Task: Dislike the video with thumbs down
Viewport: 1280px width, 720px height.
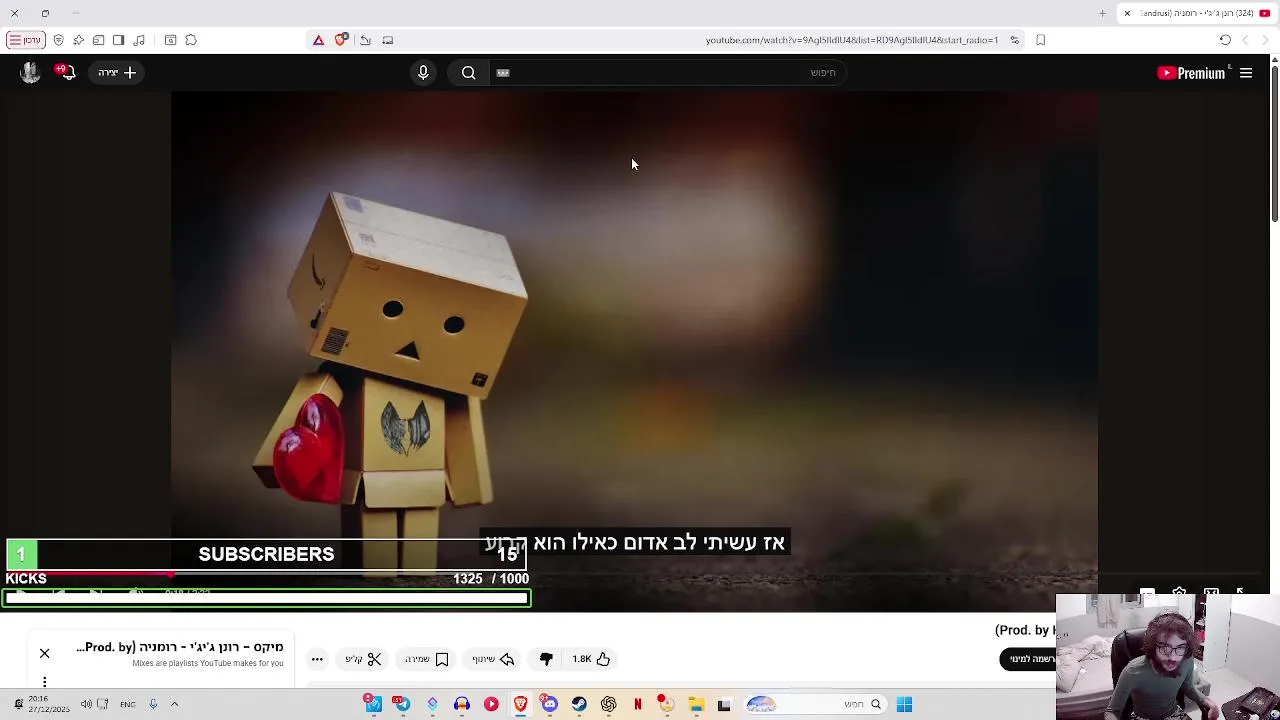Action: (x=546, y=659)
